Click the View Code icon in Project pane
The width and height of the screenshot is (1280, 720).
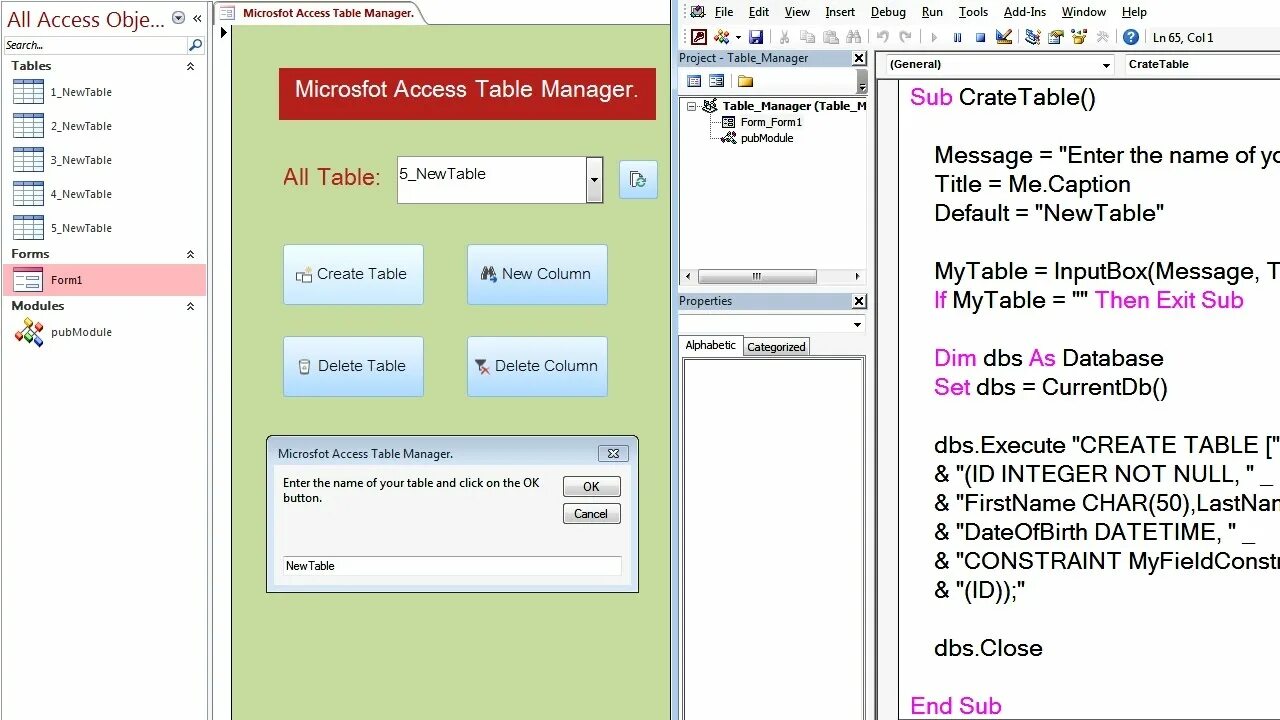(694, 81)
